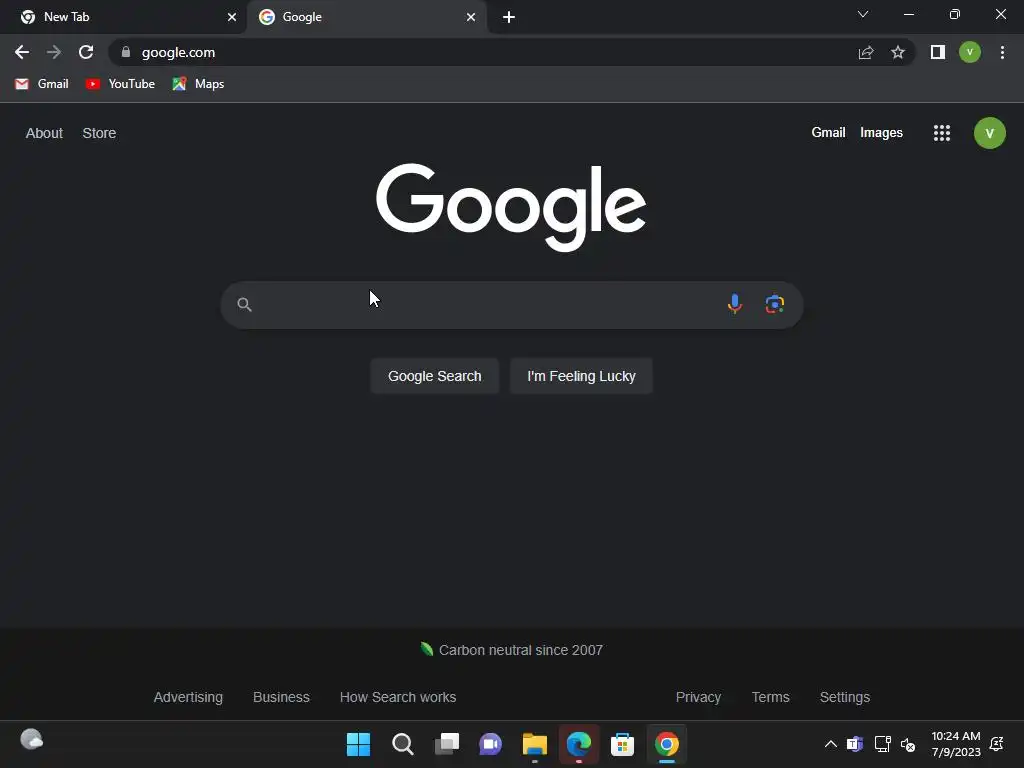Reload the Google page

pyautogui.click(x=86, y=52)
